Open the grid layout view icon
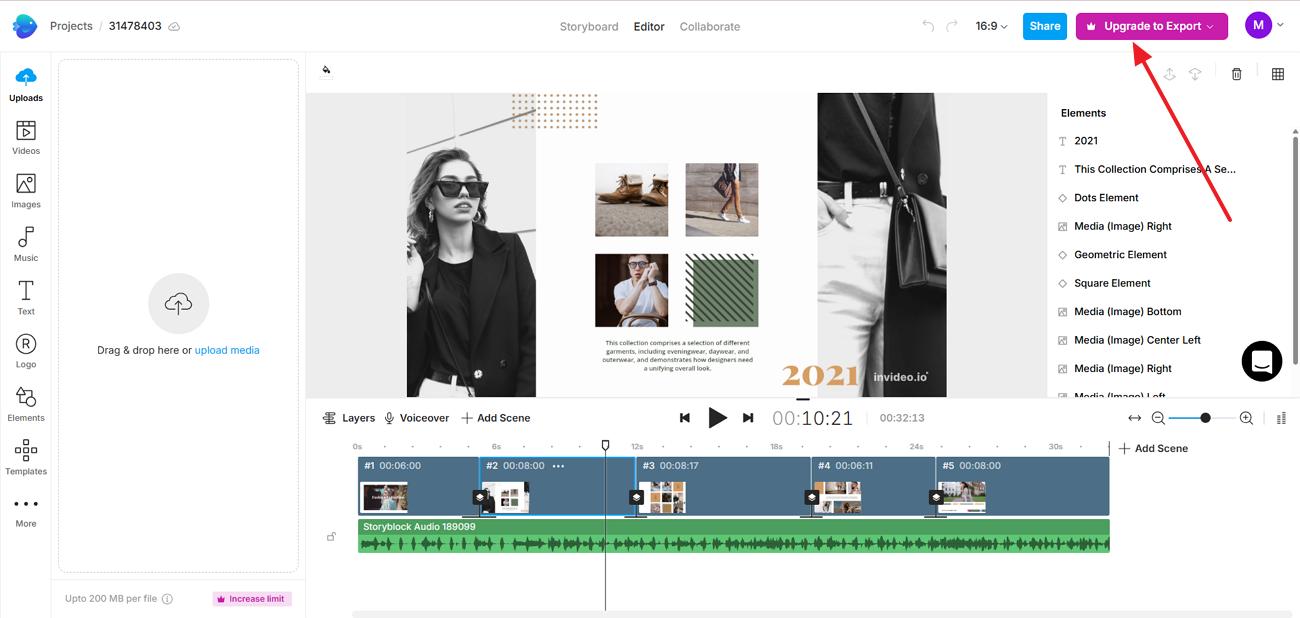1300x618 pixels. click(1277, 73)
